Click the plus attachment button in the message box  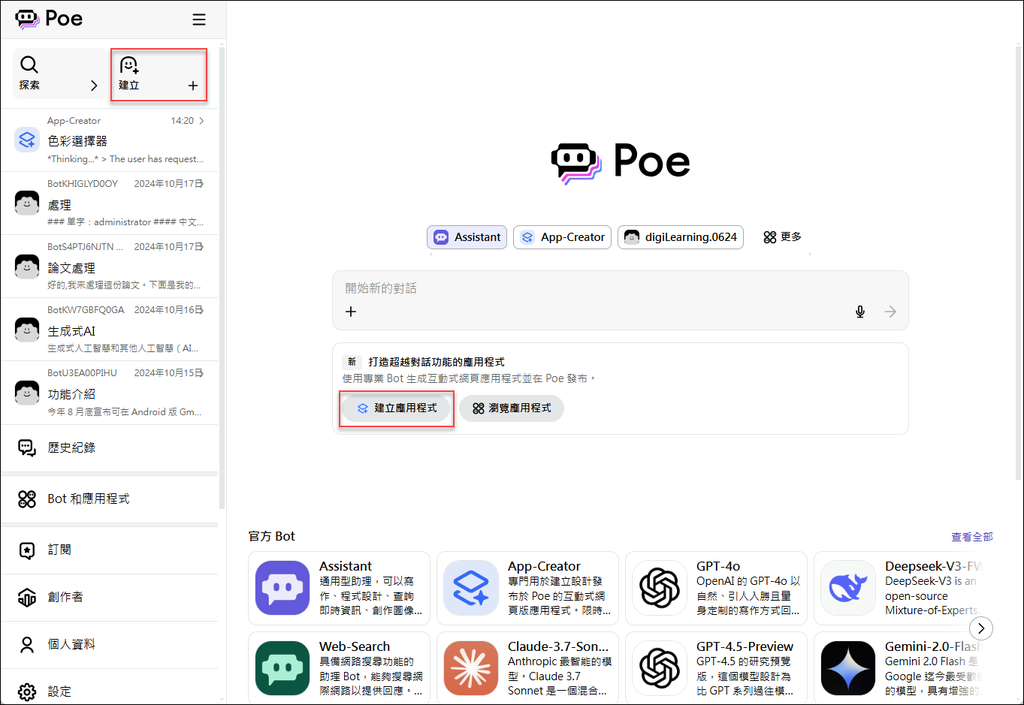[351, 312]
